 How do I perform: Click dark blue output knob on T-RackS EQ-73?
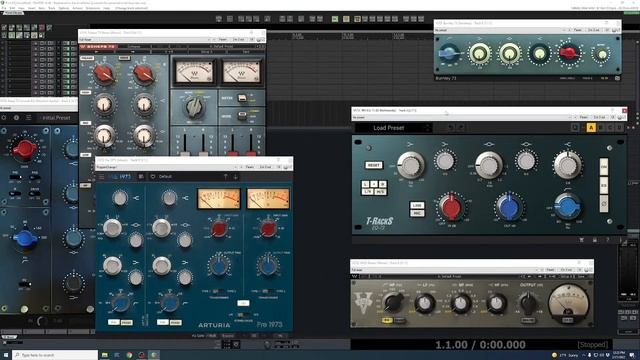click(509, 207)
